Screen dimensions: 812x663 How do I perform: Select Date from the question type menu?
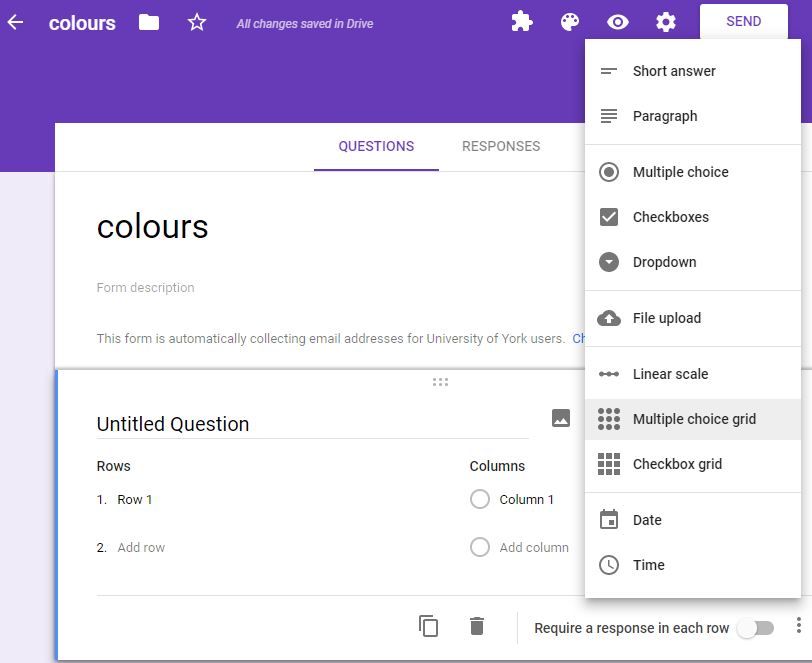tap(646, 520)
